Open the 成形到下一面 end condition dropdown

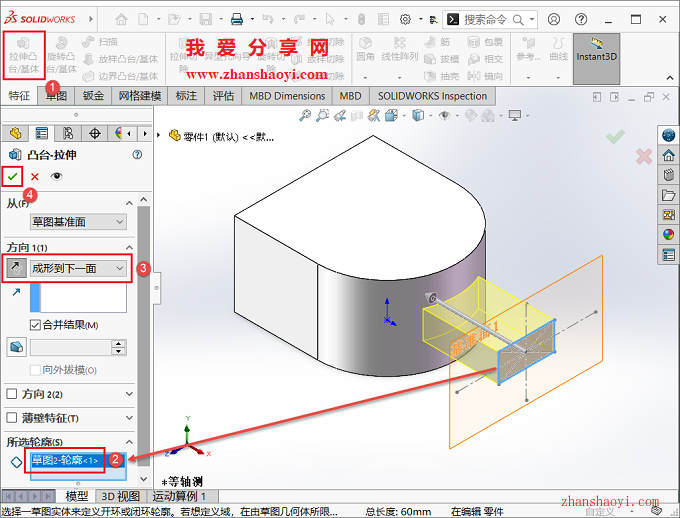(79, 268)
